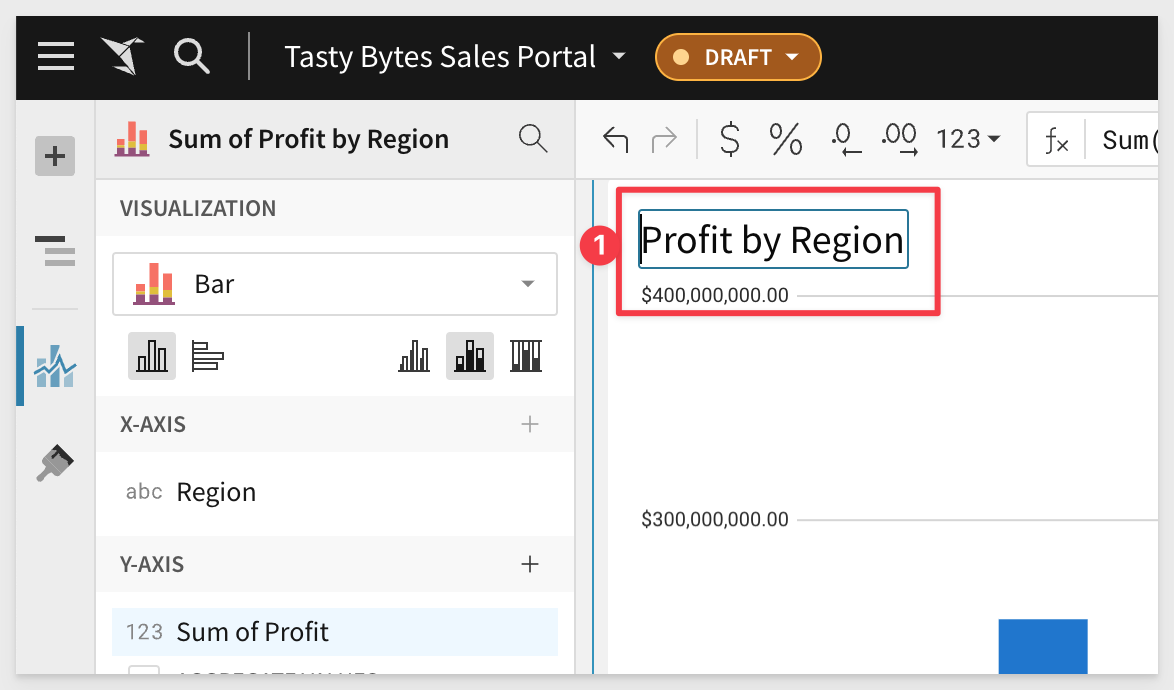
Task: Open the hamburger main menu
Action: point(56,56)
